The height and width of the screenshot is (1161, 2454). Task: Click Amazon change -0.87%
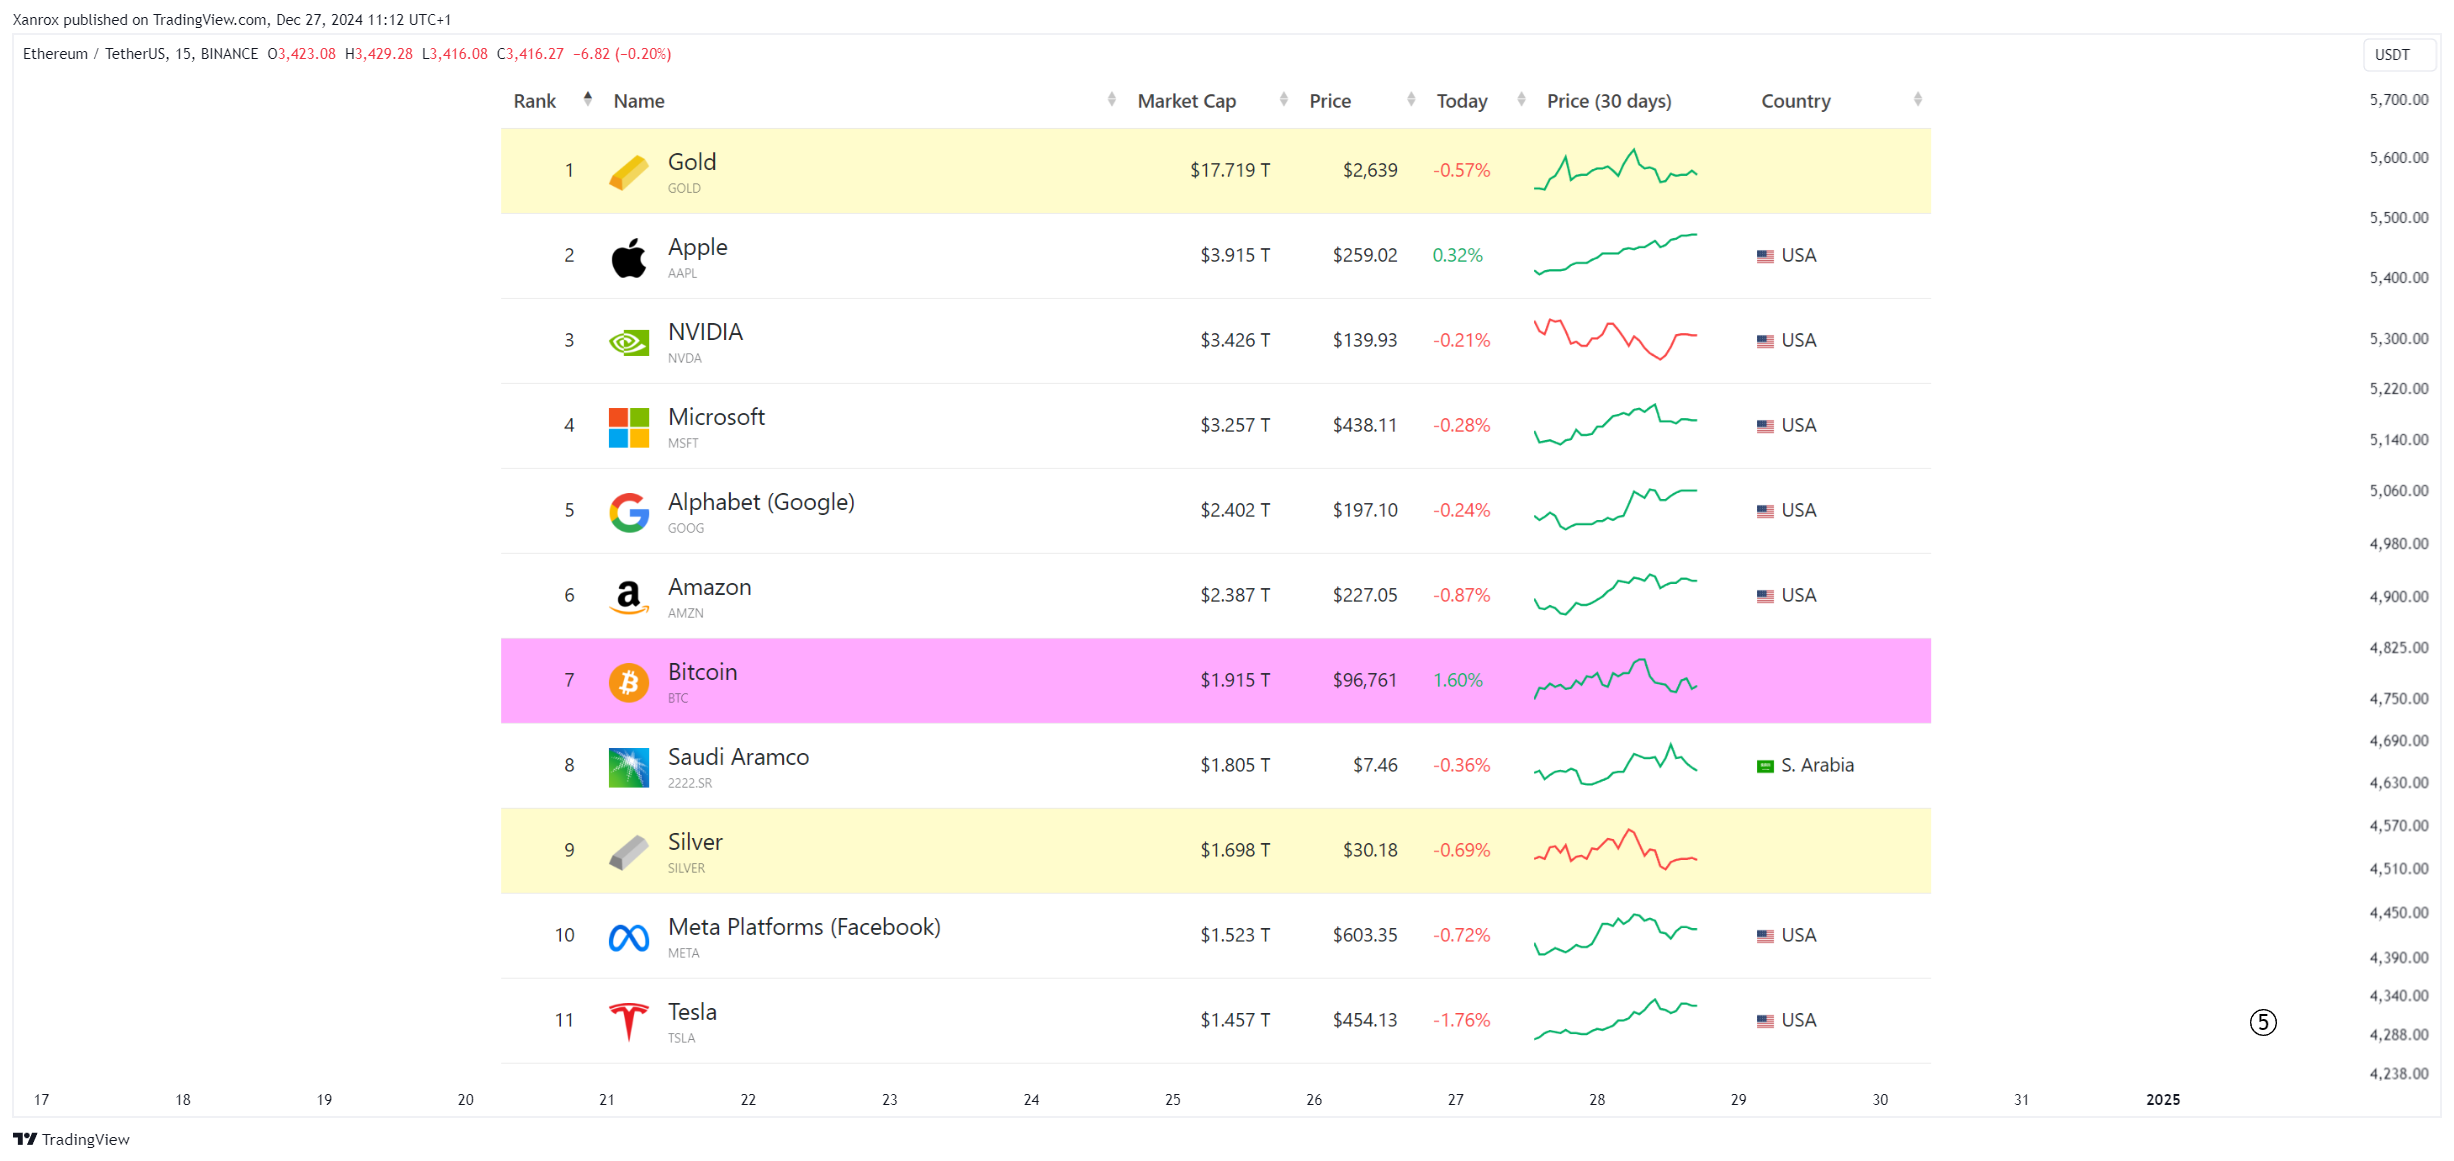tap(1461, 595)
